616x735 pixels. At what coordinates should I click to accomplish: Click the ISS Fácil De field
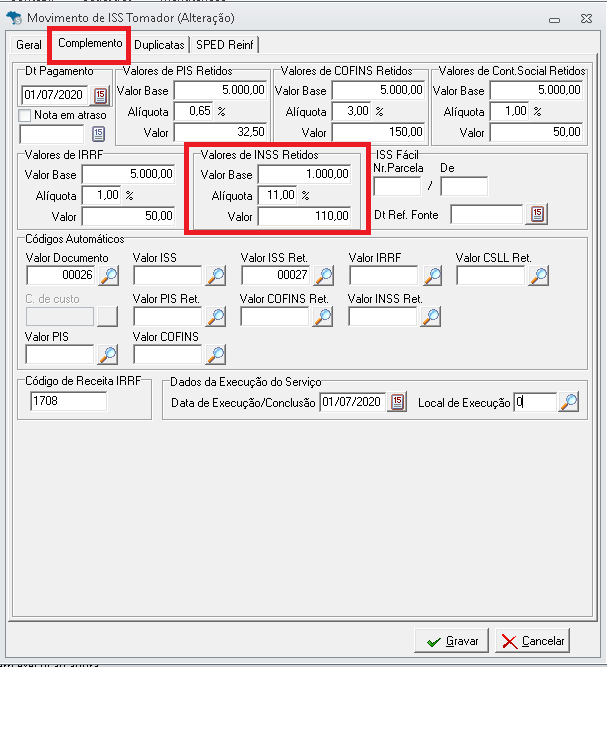click(x=464, y=186)
